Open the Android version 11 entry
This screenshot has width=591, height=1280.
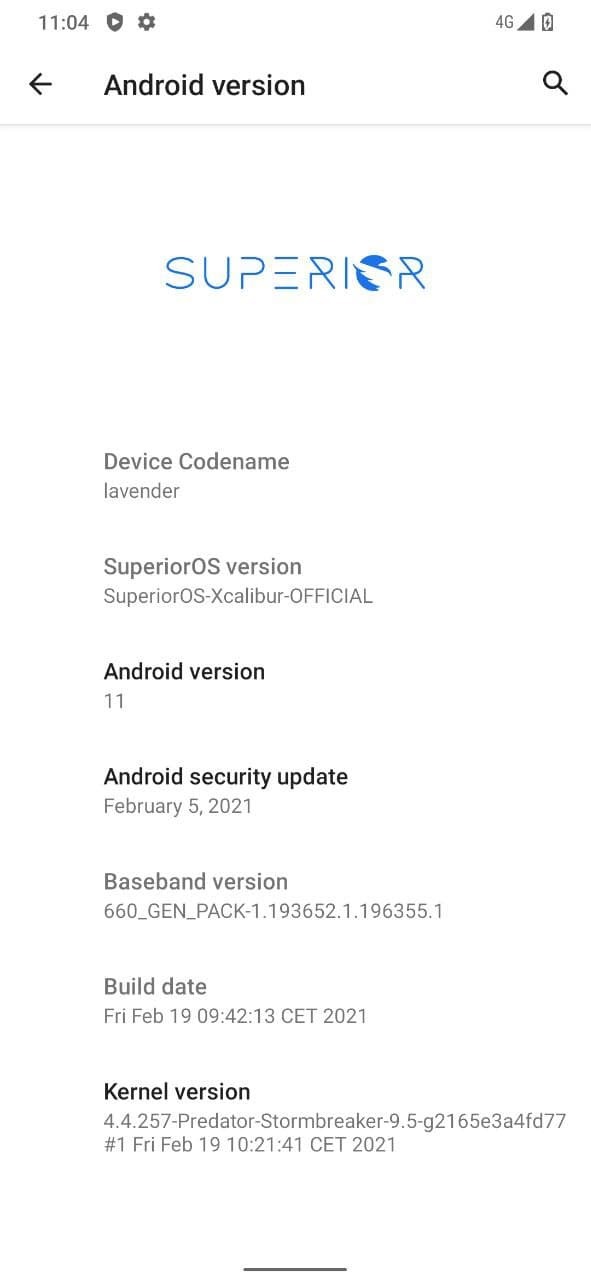tap(295, 685)
